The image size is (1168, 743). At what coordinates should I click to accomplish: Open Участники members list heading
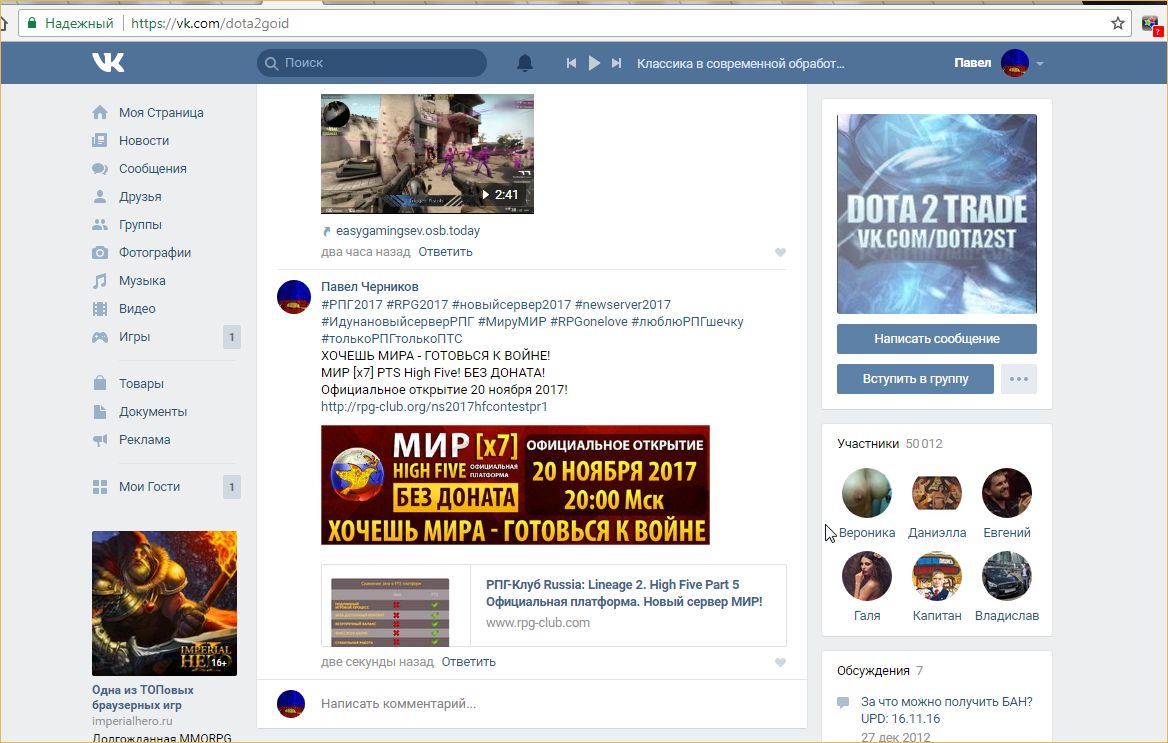868,443
